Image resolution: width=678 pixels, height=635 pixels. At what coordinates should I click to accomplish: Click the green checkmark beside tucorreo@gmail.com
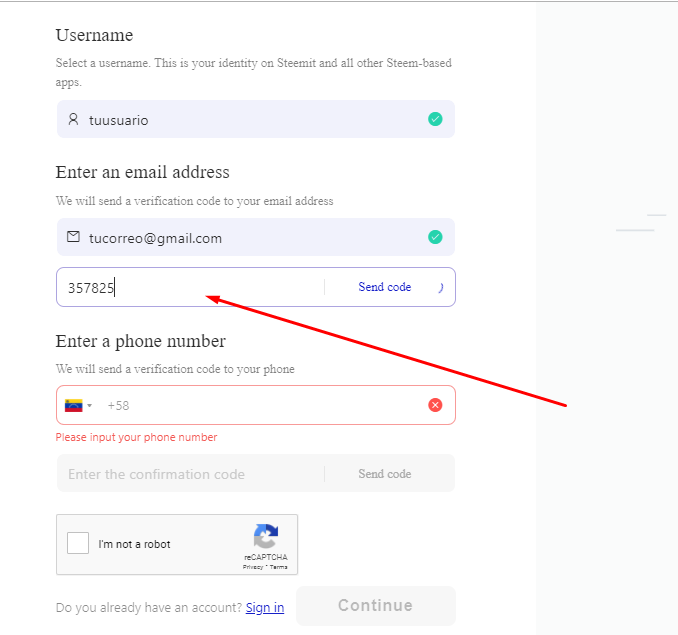435,237
